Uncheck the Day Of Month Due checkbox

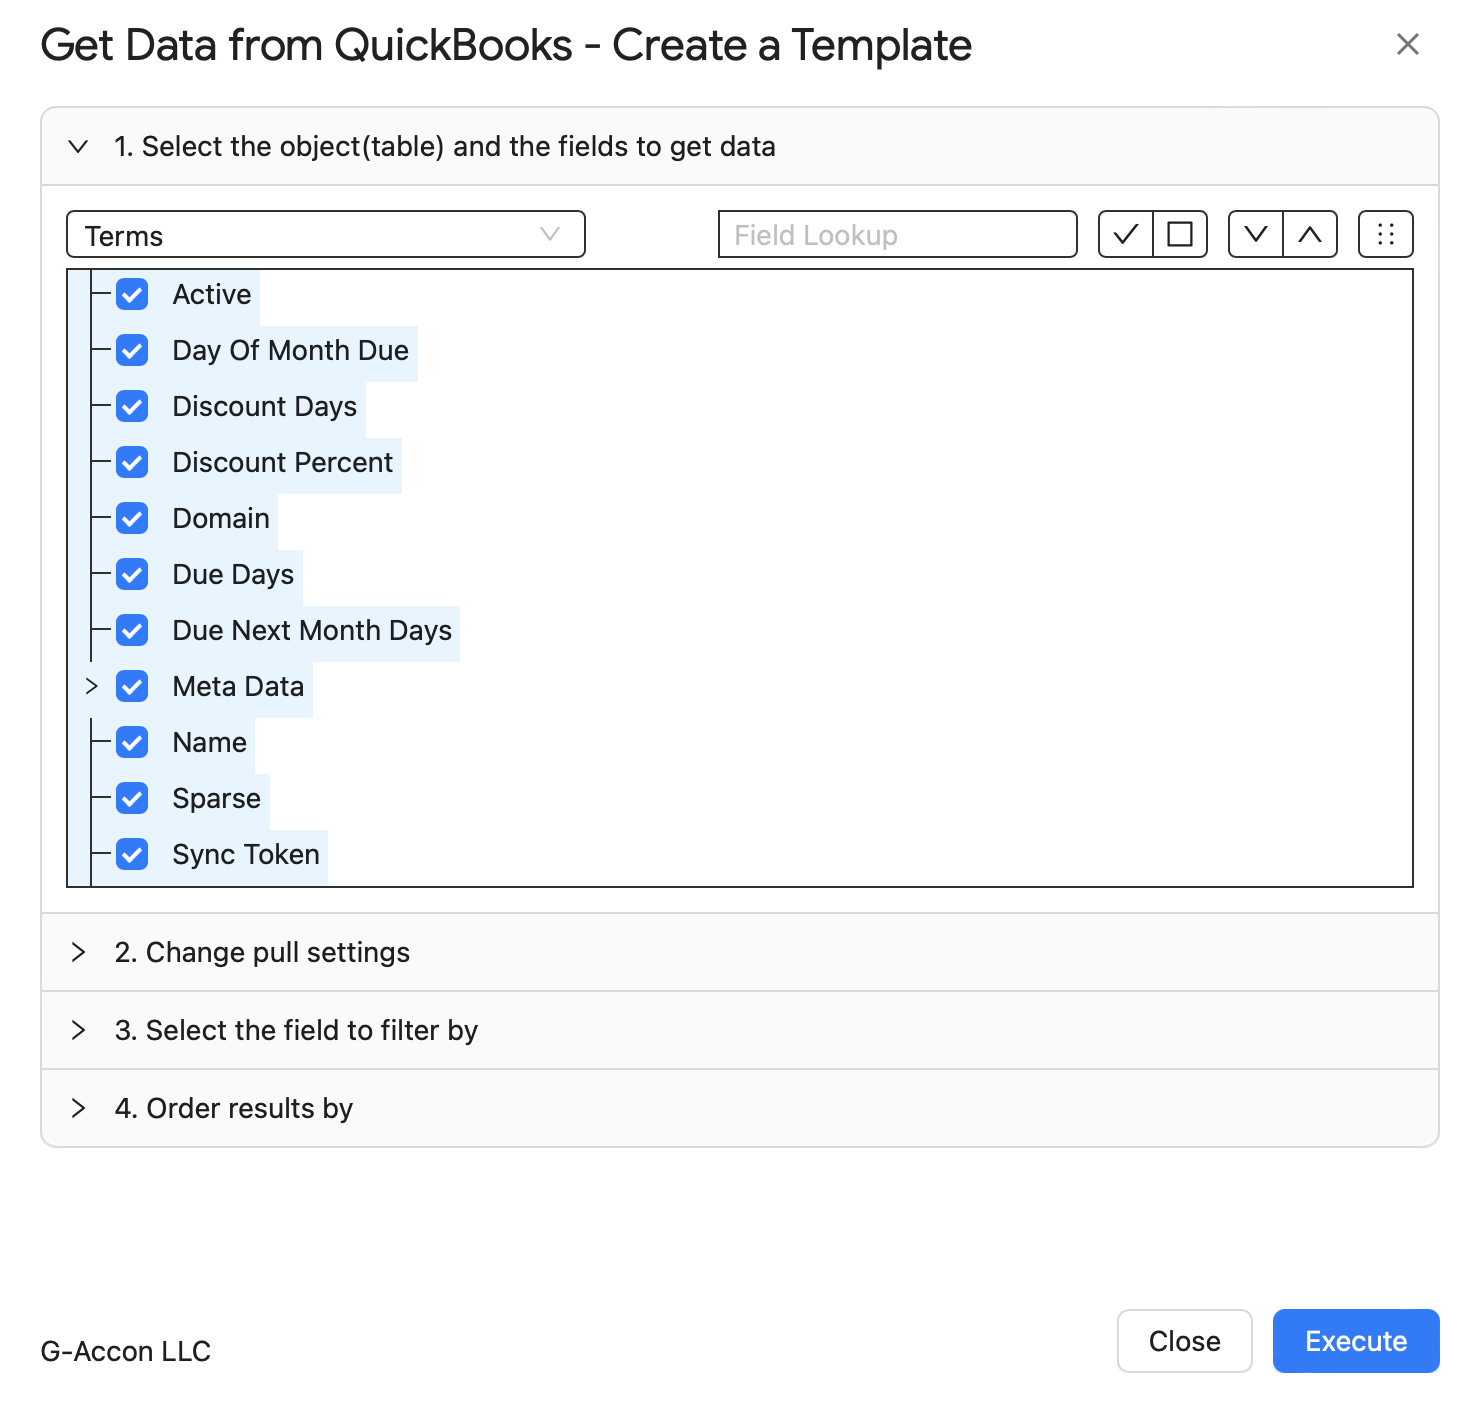[x=132, y=350]
